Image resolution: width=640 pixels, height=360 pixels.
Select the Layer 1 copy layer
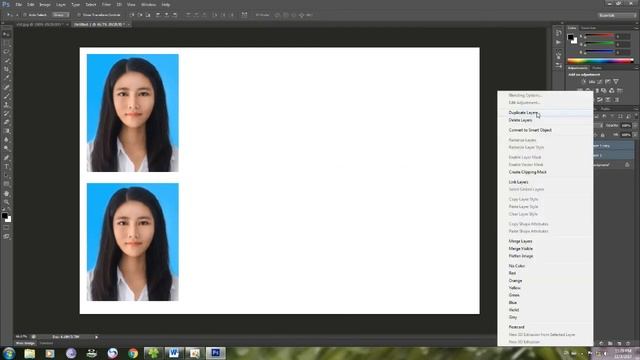click(x=613, y=146)
